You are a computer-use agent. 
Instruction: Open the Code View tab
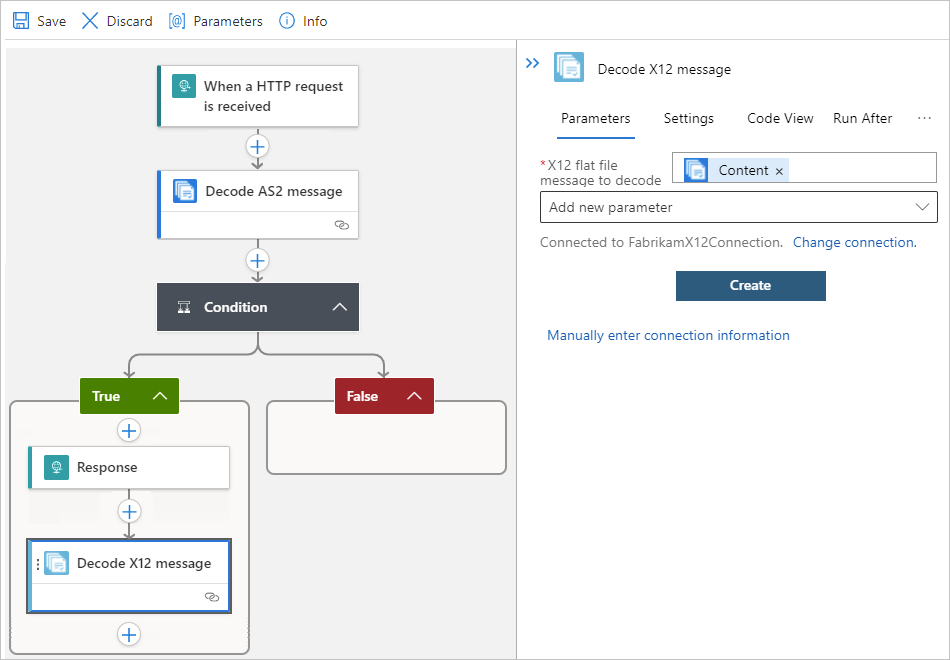[780, 118]
